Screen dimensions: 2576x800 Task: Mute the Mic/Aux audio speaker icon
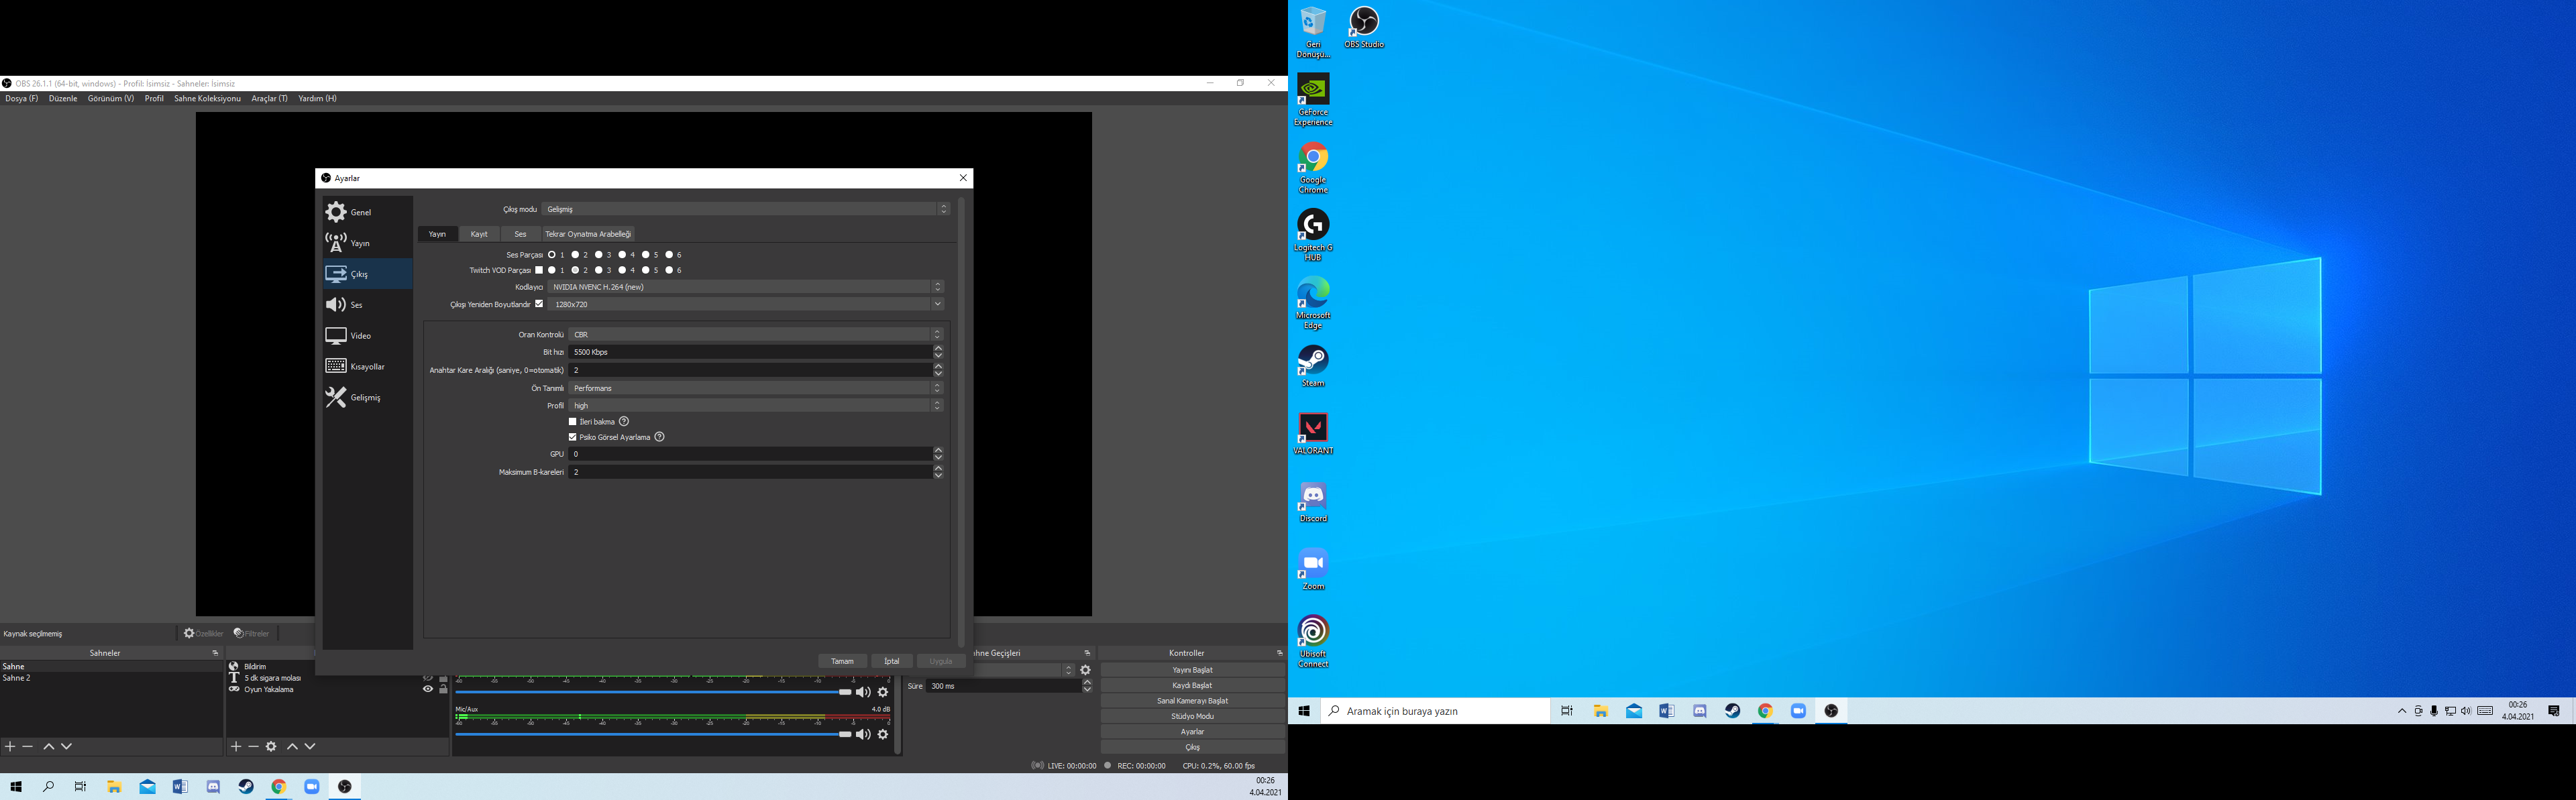[x=863, y=735]
